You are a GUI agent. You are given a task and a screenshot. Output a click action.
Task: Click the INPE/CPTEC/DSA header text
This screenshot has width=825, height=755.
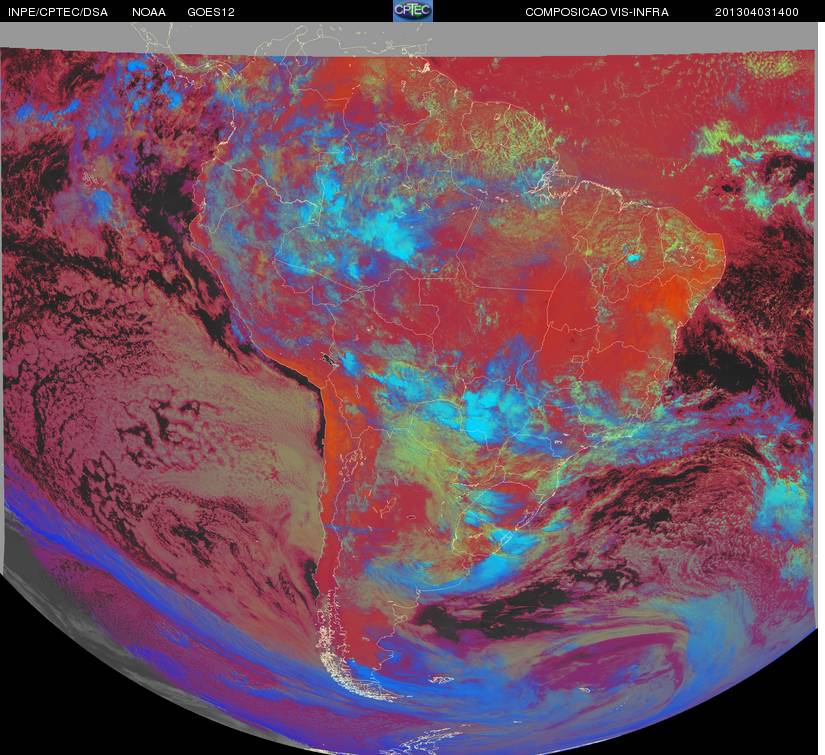(x=58, y=12)
